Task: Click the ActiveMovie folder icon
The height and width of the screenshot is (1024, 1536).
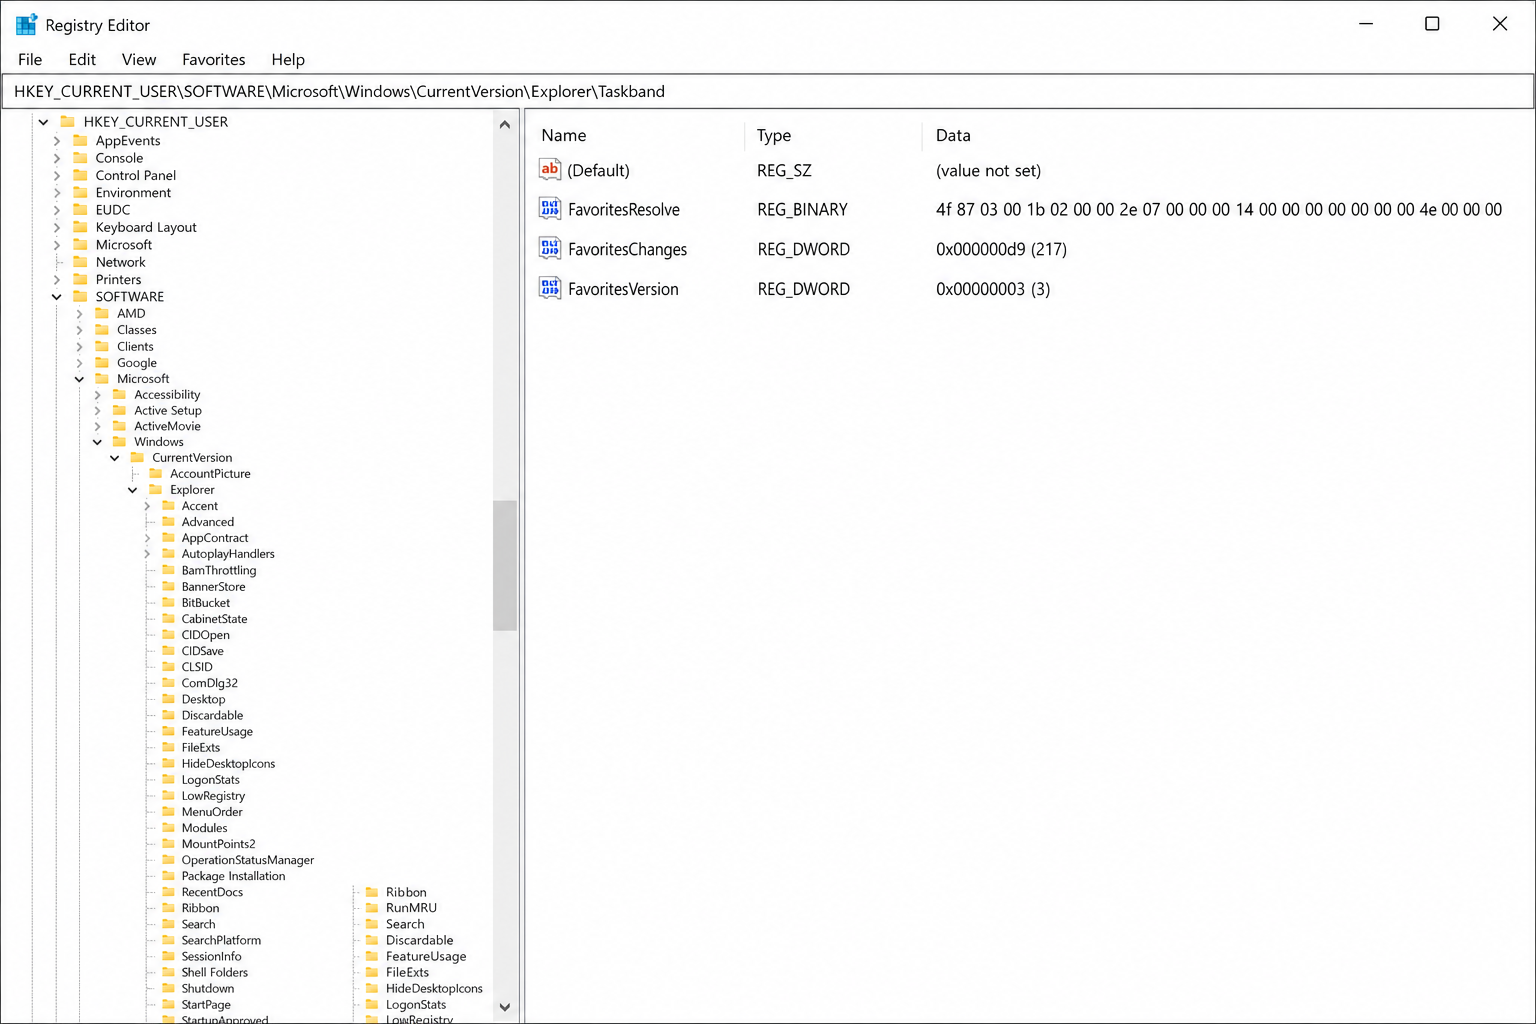Action: pos(120,426)
